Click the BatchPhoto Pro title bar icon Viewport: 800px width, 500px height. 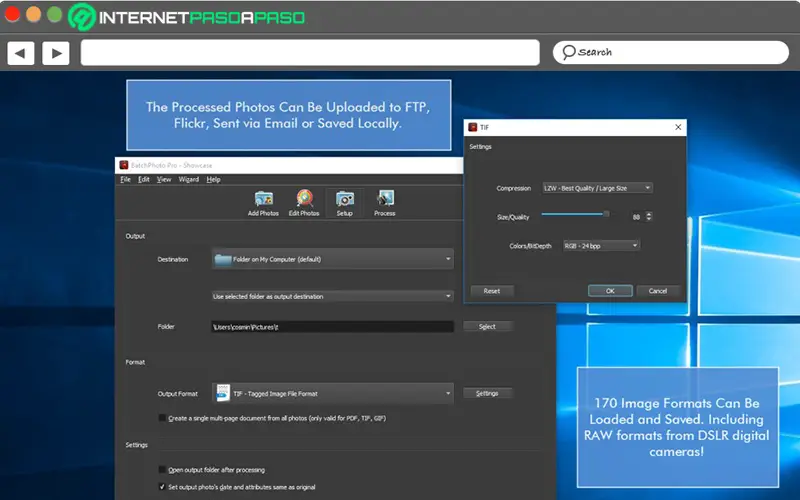click(123, 165)
